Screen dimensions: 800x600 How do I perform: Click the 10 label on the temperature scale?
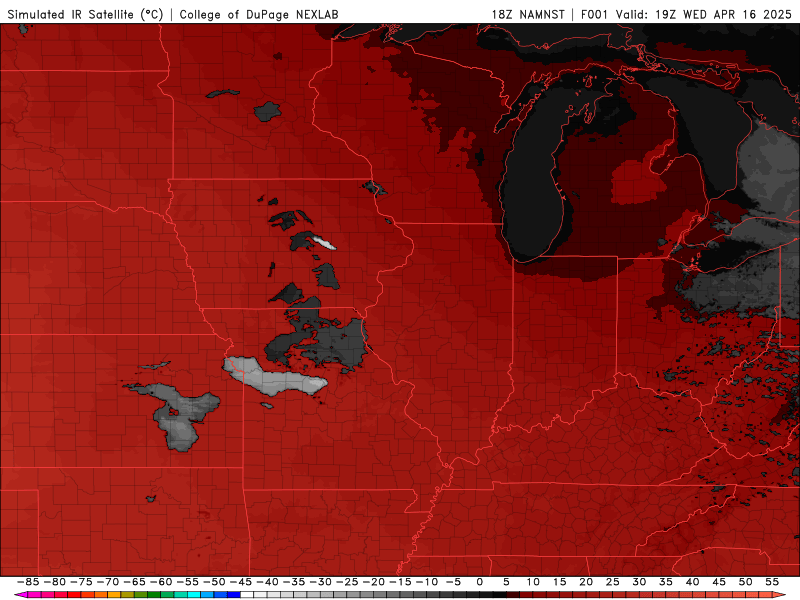pos(533,582)
